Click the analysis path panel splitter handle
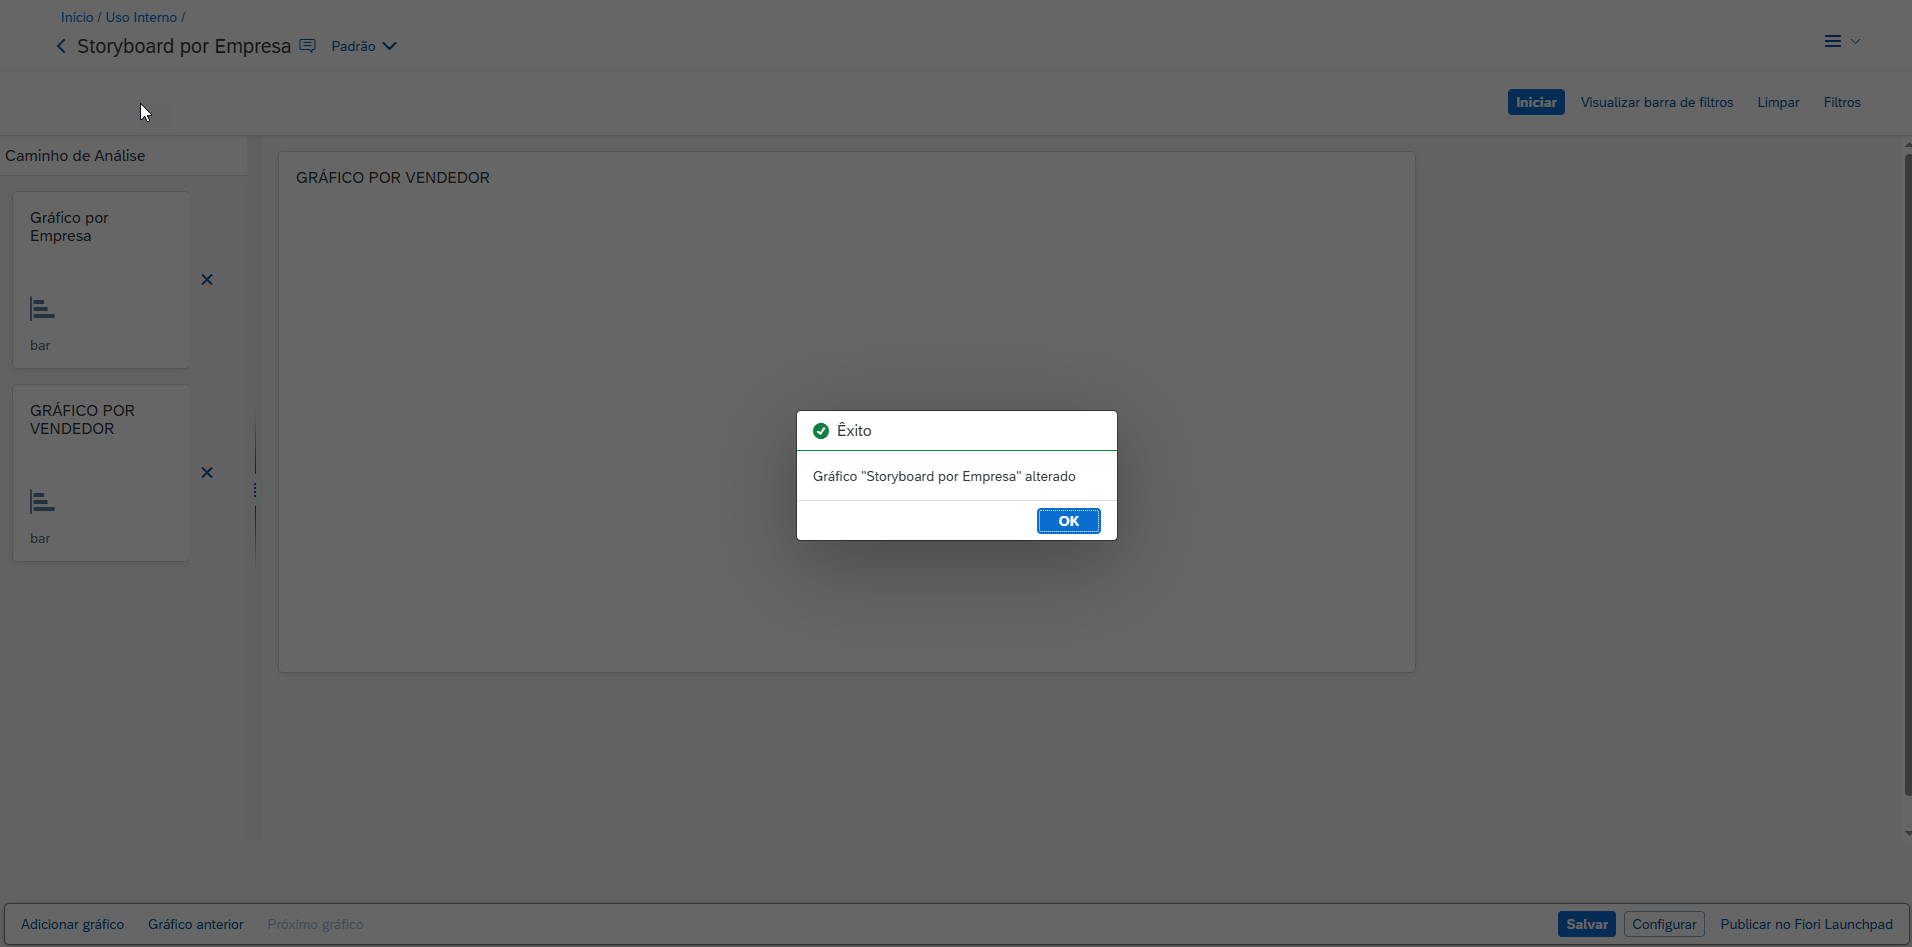1912x947 pixels. (255, 490)
